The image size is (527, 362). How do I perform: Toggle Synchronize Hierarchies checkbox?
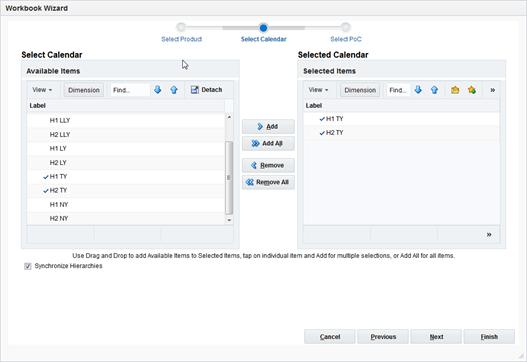pyautogui.click(x=28, y=266)
